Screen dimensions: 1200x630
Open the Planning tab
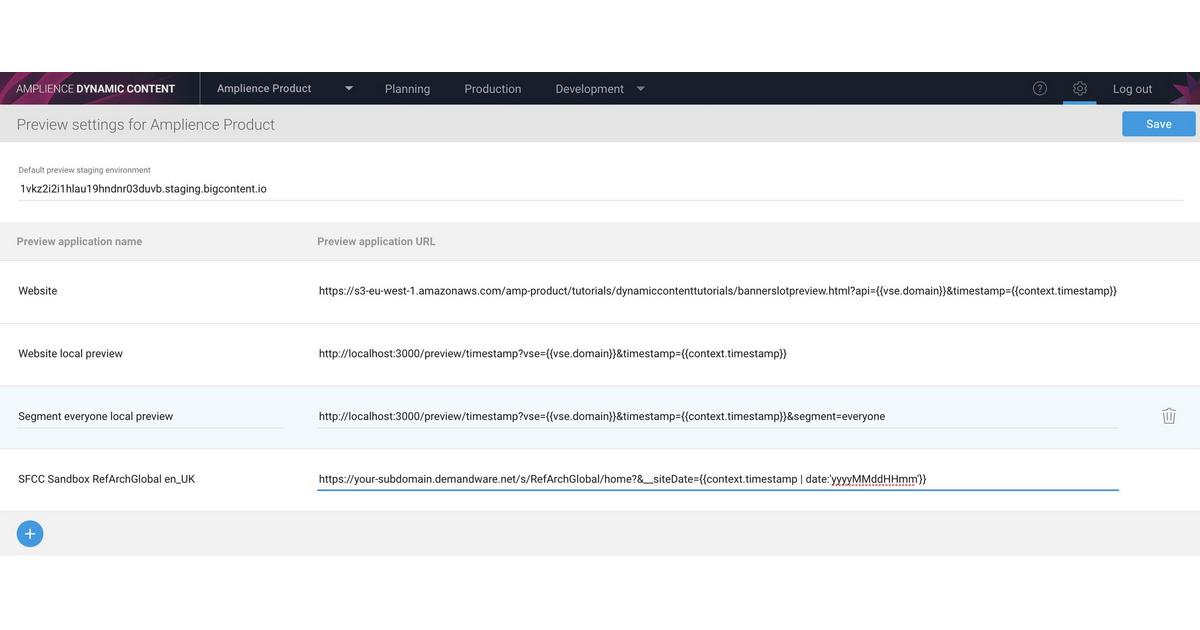pyautogui.click(x=407, y=89)
